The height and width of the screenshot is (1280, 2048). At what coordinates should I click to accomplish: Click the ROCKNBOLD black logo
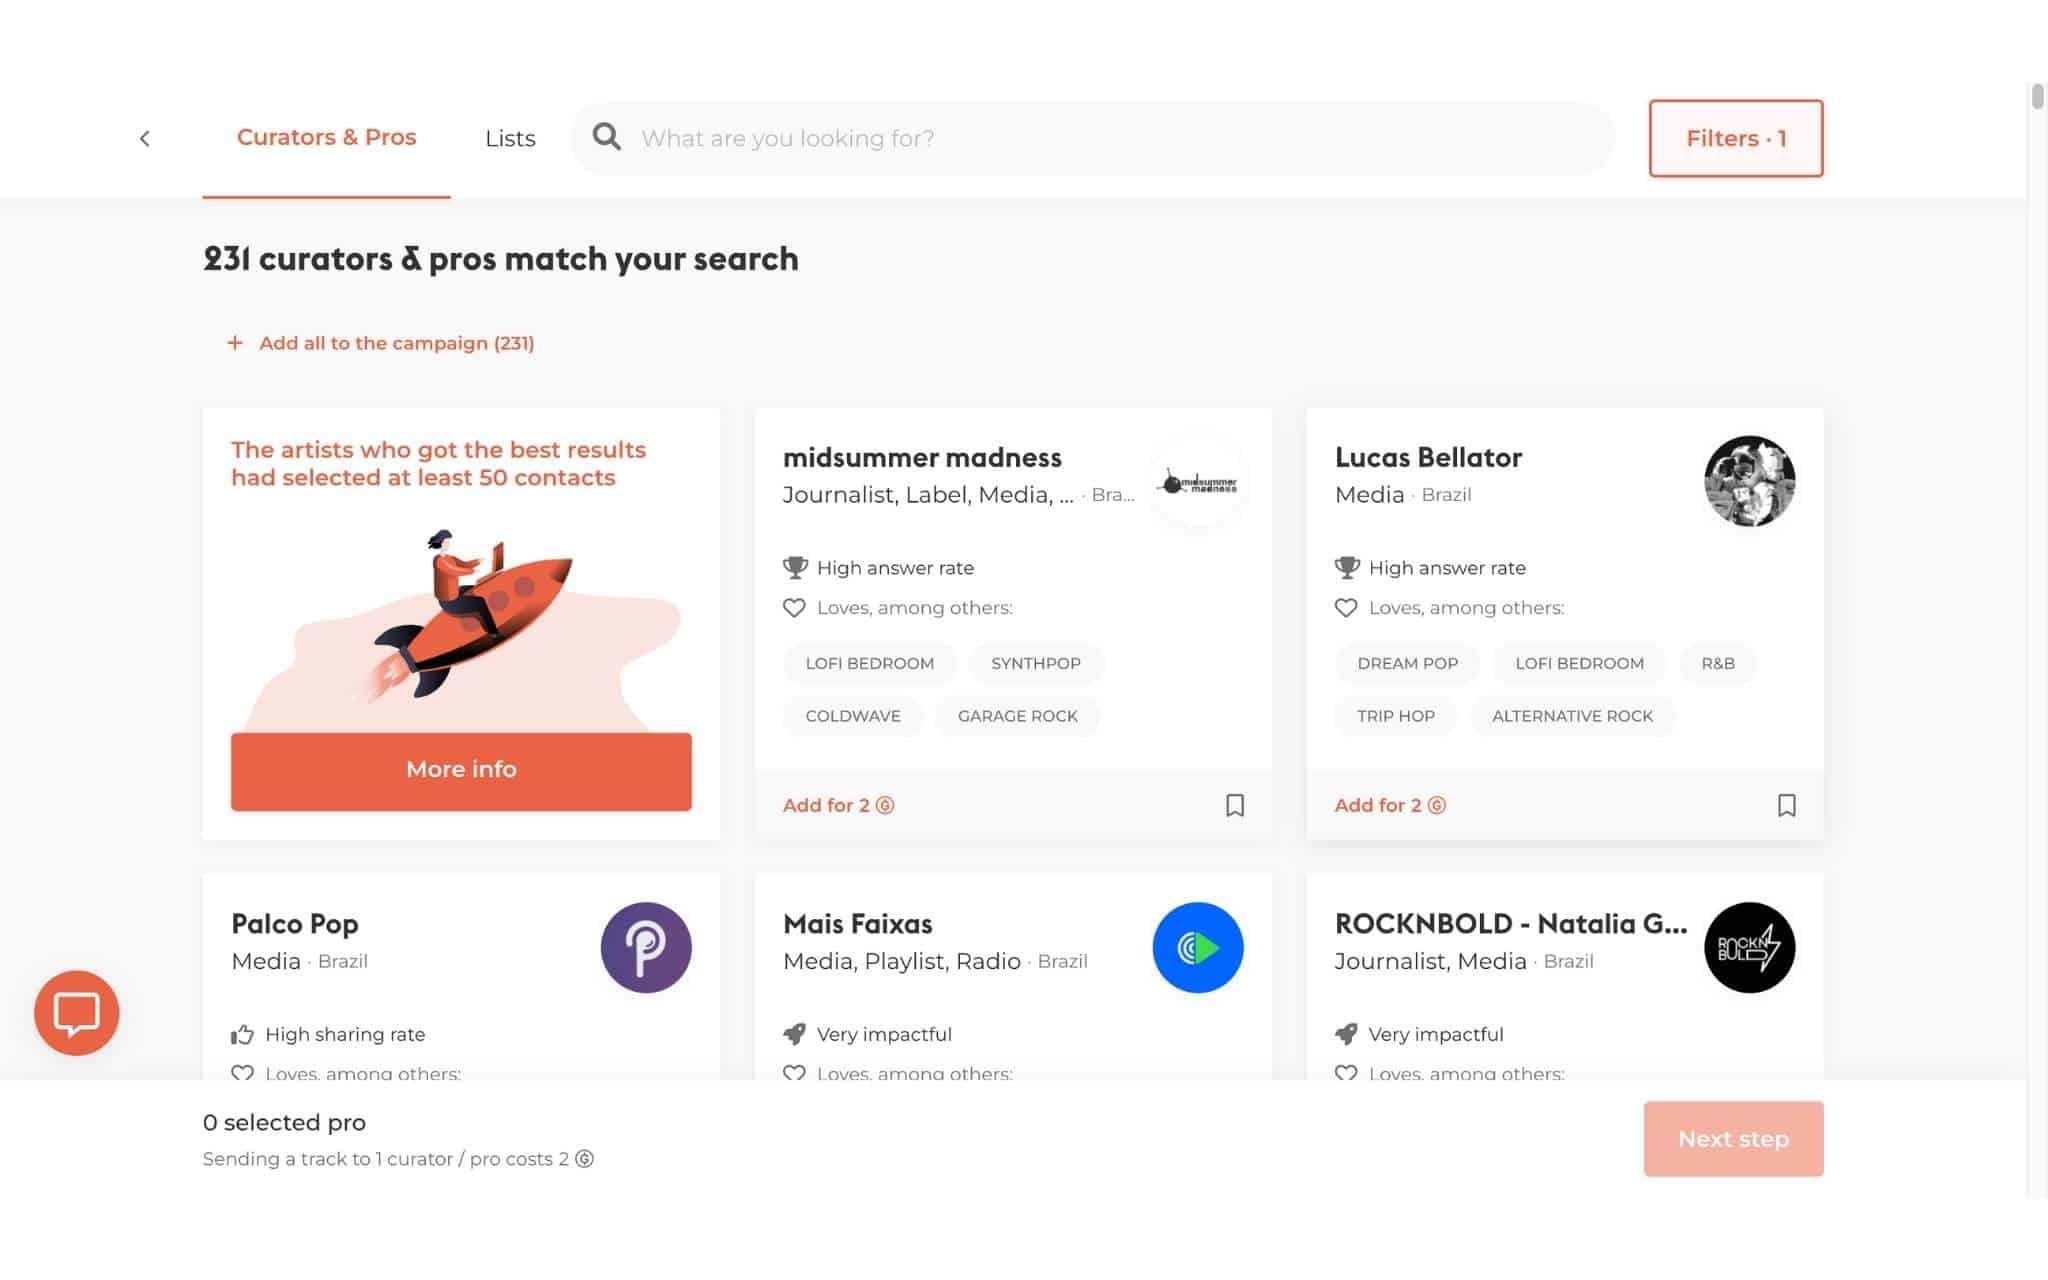1750,948
